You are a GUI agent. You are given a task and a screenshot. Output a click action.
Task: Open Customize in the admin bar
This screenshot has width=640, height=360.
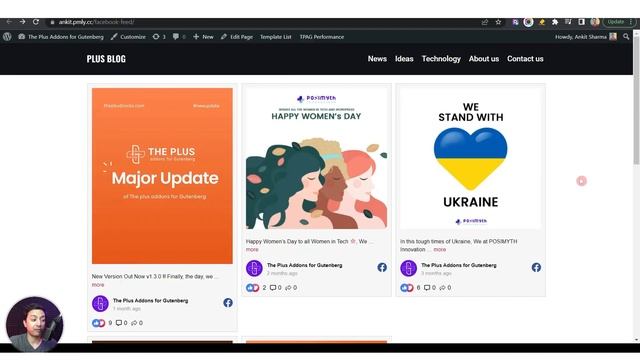pyautogui.click(x=128, y=37)
